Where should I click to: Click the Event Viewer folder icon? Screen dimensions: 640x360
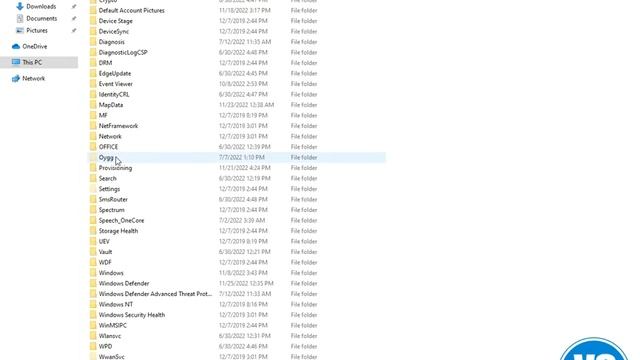click(x=93, y=84)
